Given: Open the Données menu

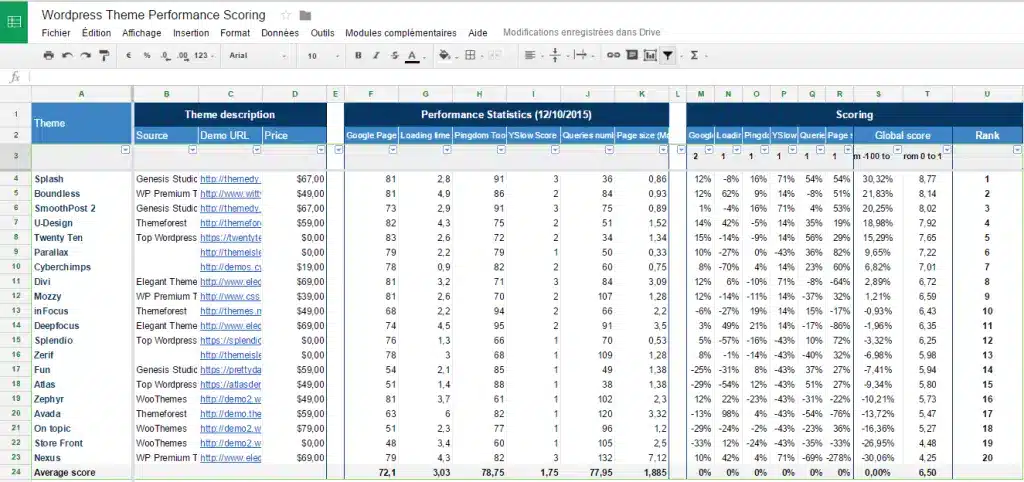Looking at the screenshot, I should click(x=280, y=33).
